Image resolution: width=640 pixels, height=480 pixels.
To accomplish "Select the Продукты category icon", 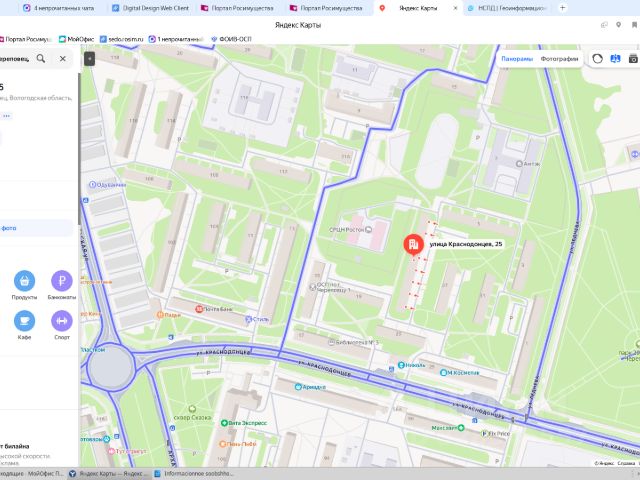I will pos(24,281).
